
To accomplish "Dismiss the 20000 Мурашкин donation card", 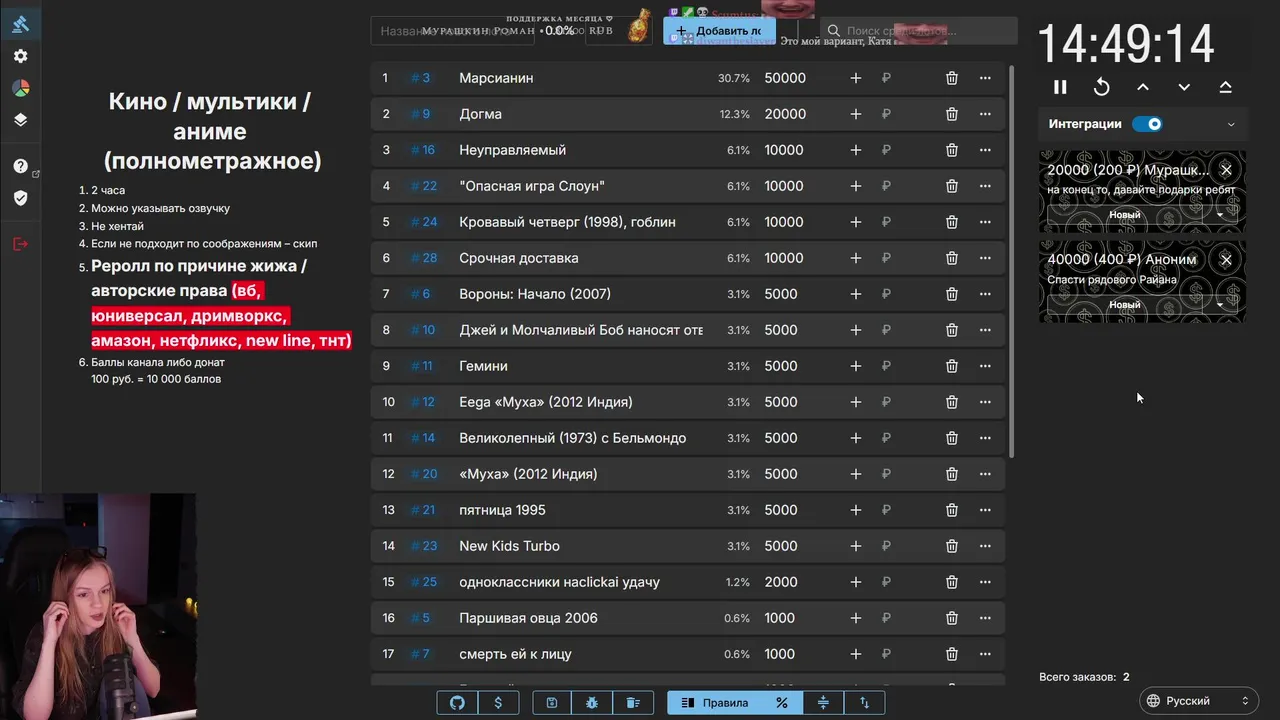I will tap(1226, 170).
